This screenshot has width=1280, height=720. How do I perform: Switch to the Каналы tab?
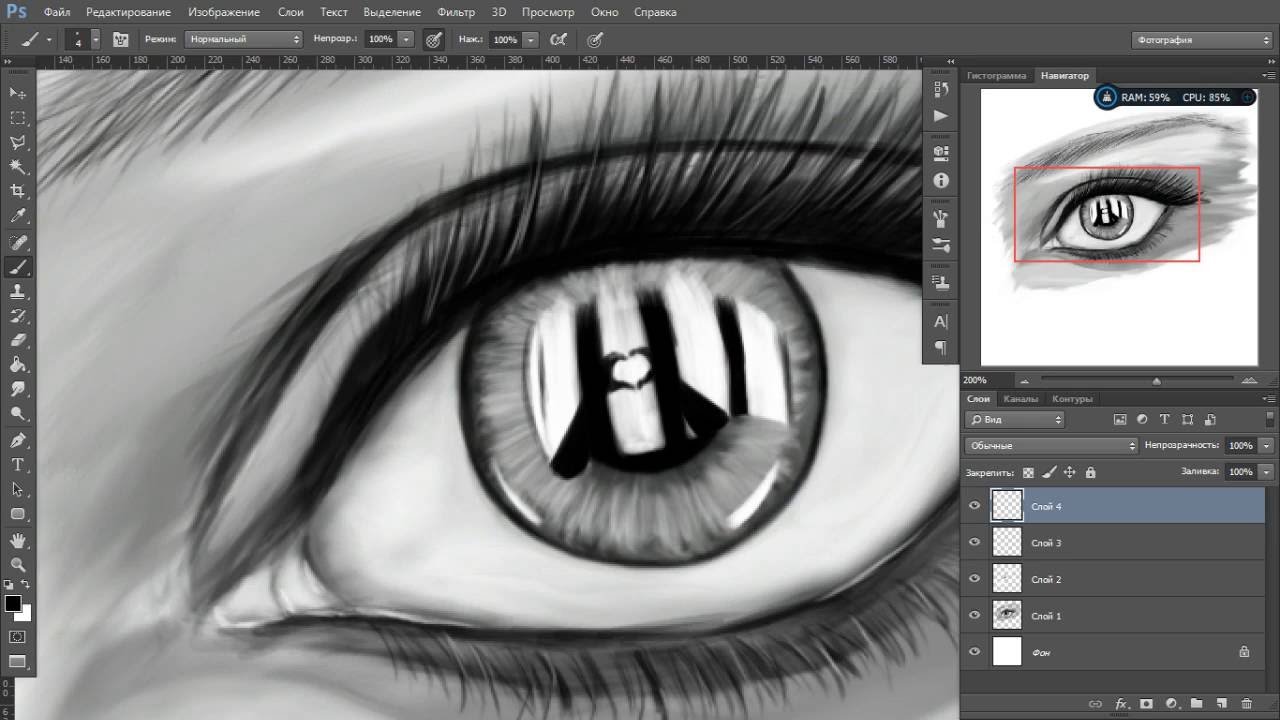click(x=1021, y=399)
